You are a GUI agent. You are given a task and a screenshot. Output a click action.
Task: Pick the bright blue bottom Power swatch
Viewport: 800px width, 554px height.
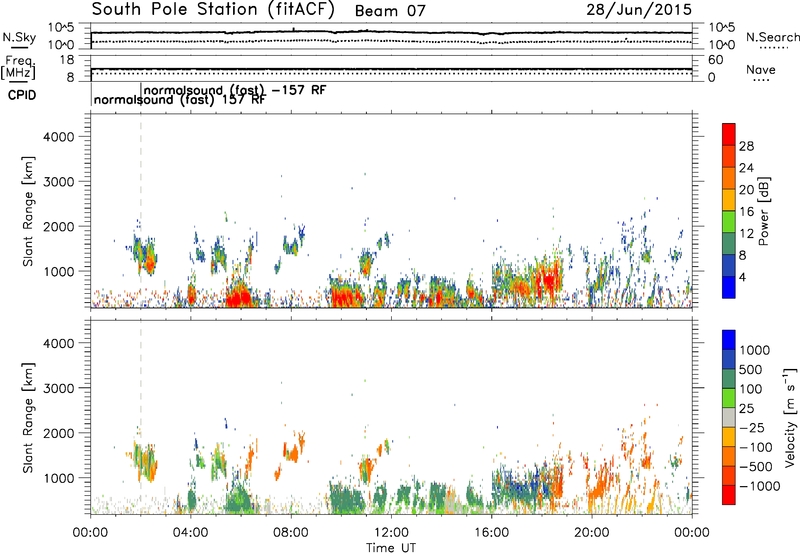point(729,287)
